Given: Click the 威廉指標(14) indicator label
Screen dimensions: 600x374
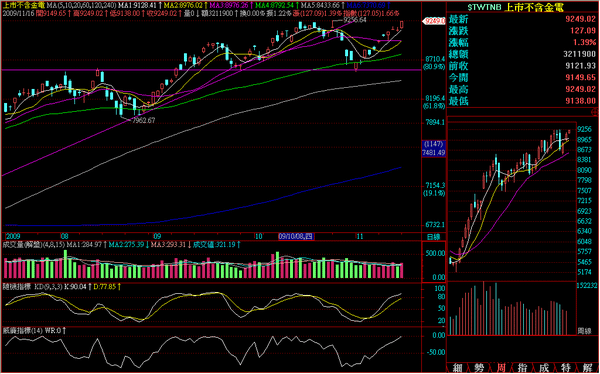Looking at the screenshot, I should 23,330.
